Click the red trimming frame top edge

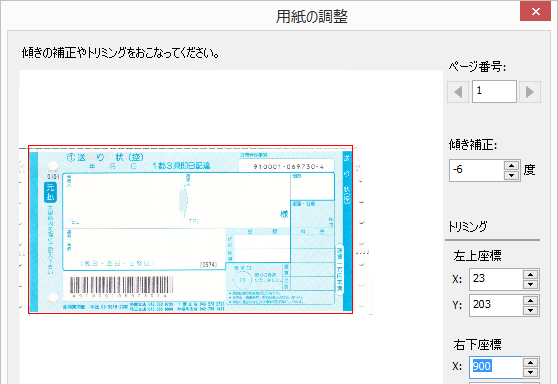click(x=190, y=146)
